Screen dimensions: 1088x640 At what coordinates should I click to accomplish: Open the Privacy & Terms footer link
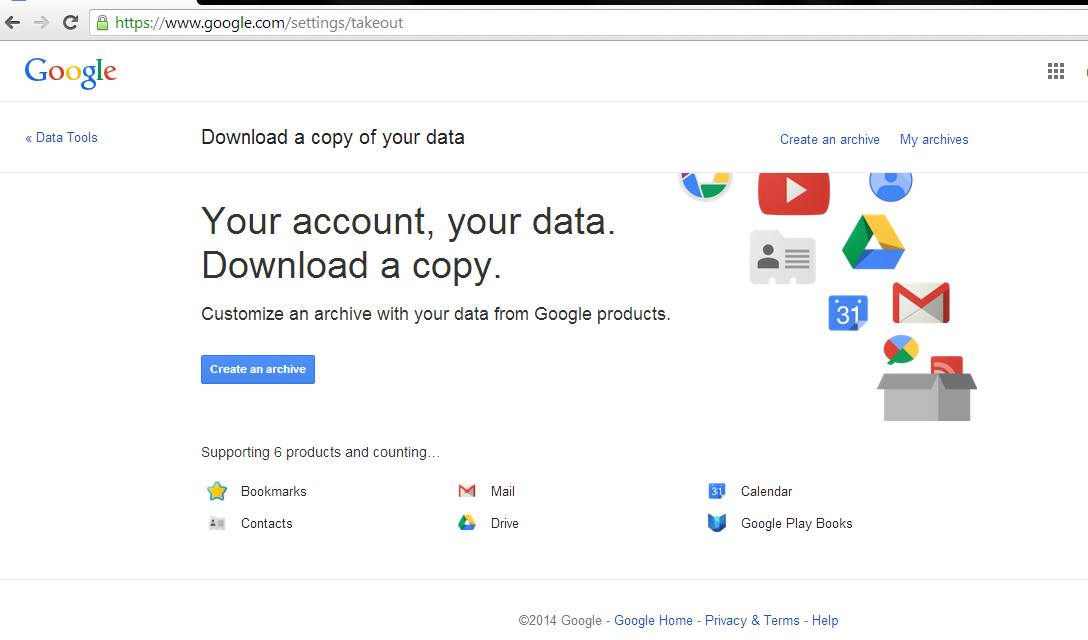click(x=752, y=621)
